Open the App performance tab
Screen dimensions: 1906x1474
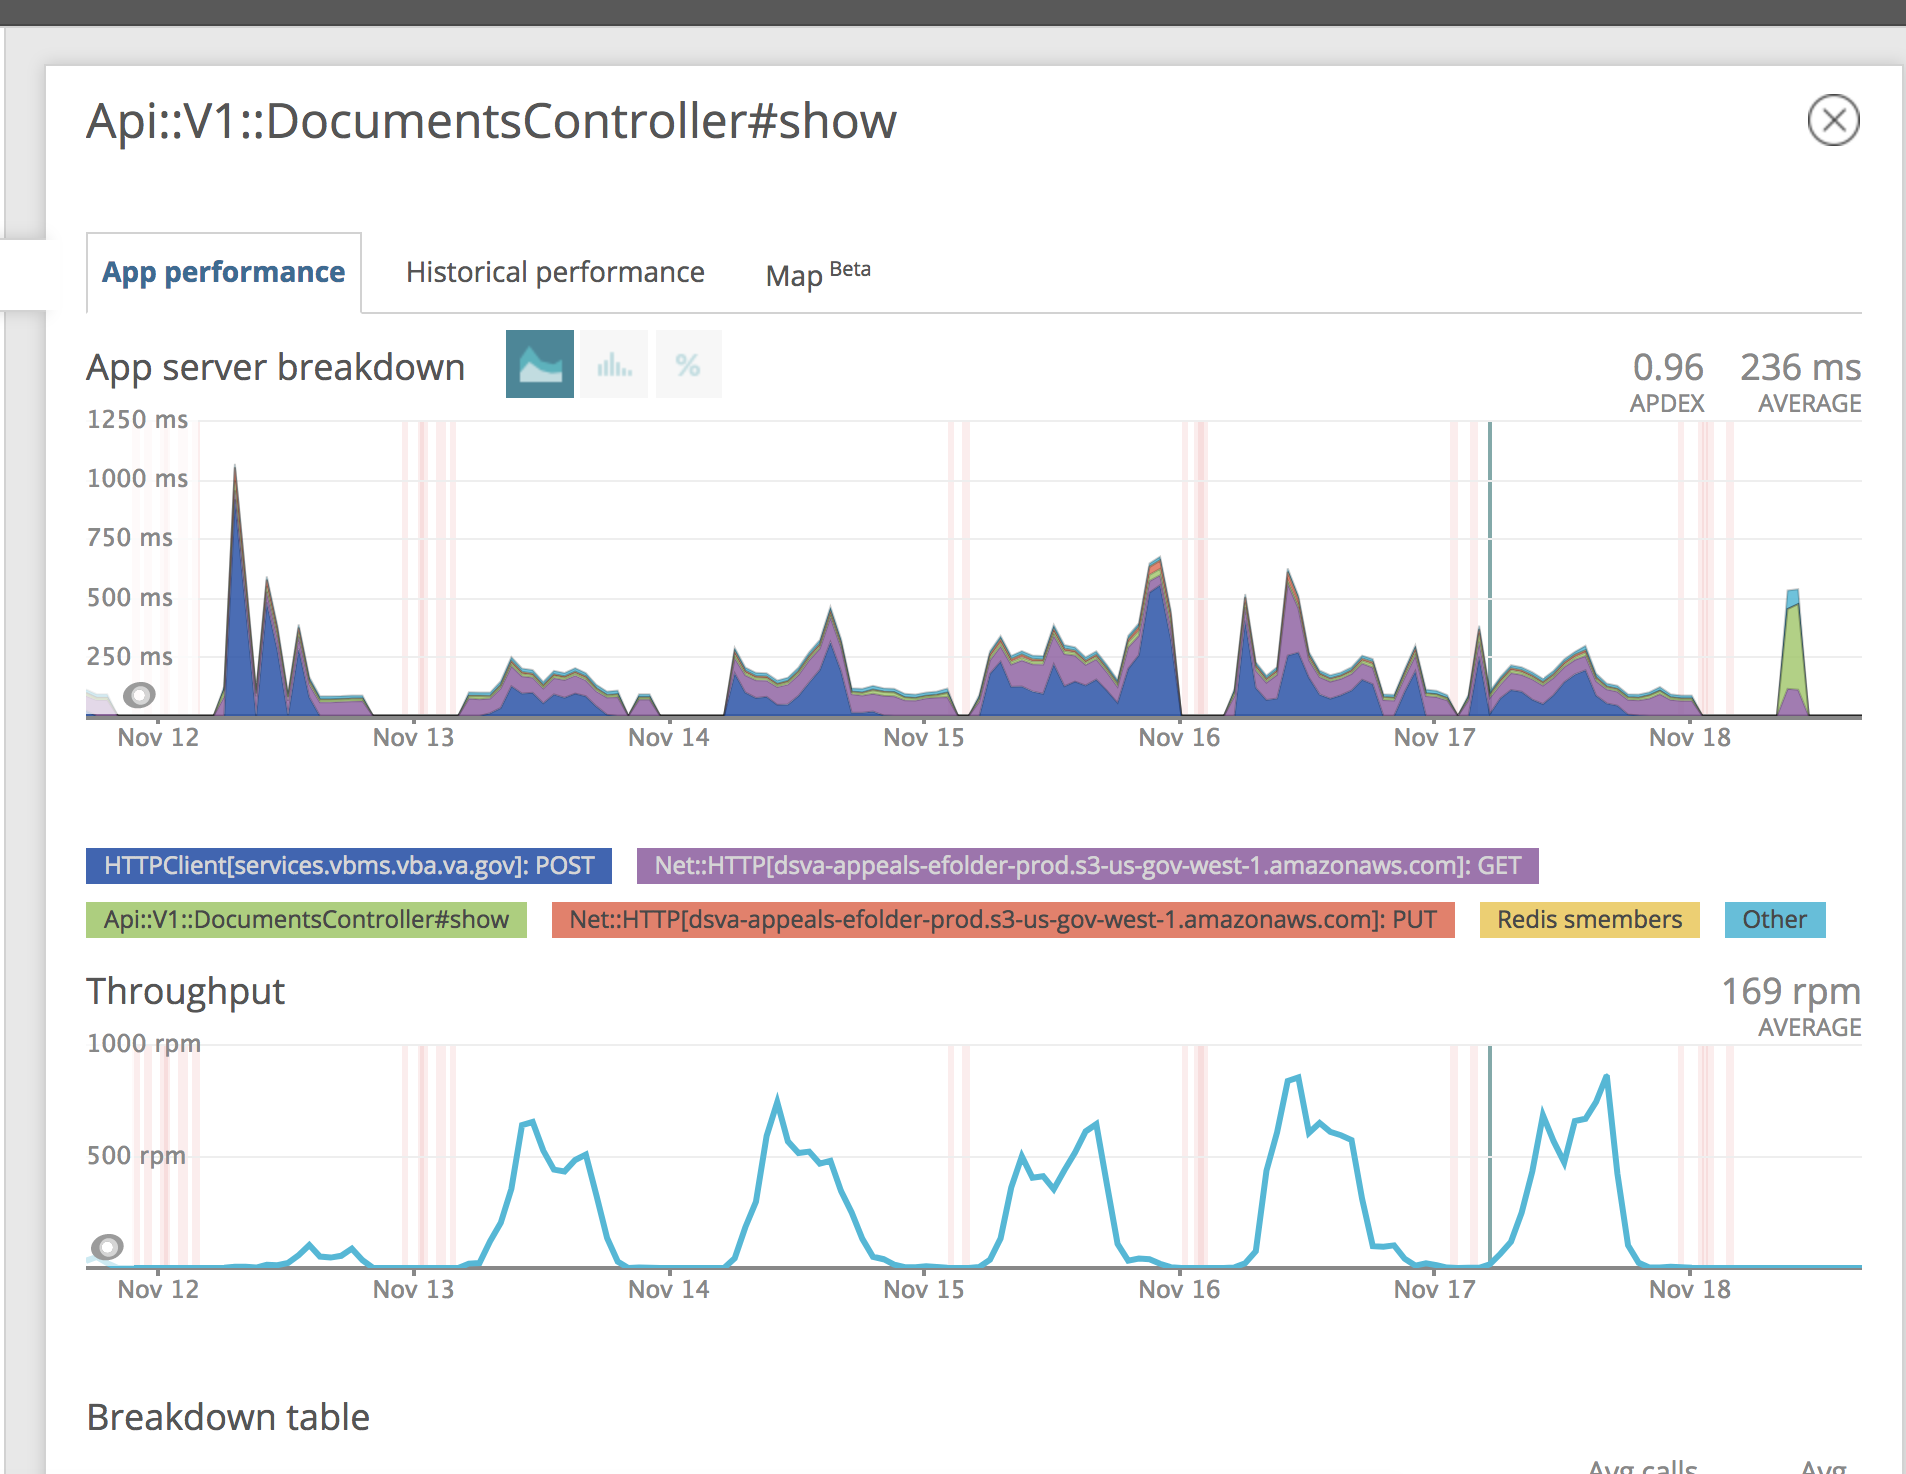tap(224, 272)
